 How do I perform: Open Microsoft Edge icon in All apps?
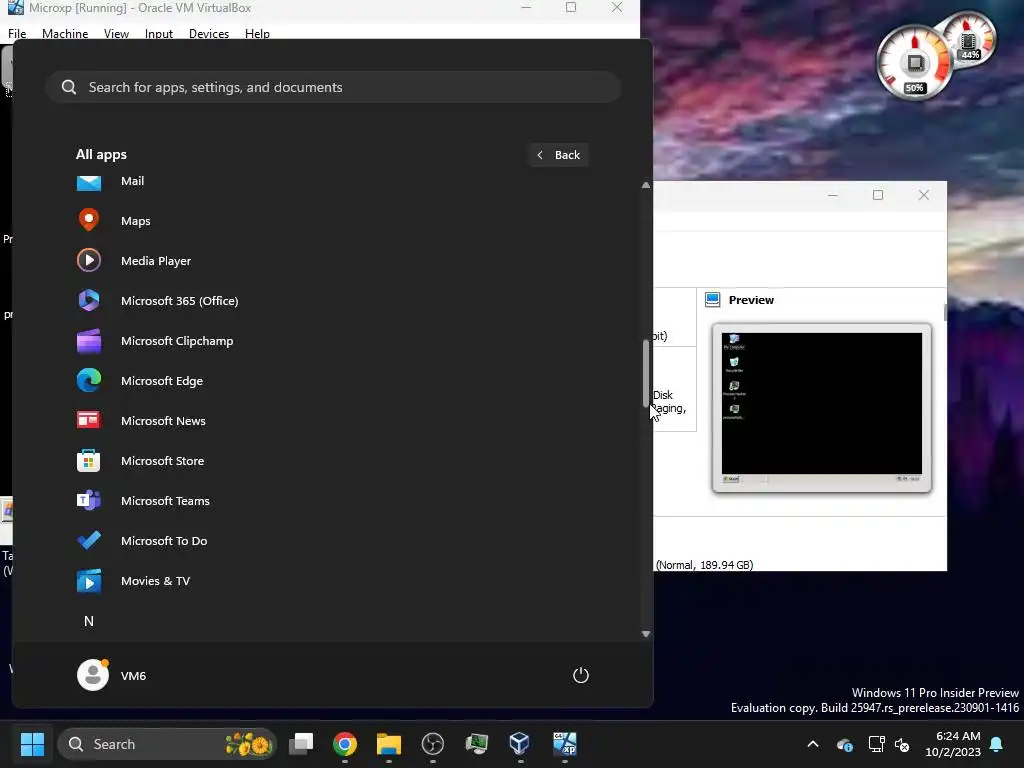[89, 381]
